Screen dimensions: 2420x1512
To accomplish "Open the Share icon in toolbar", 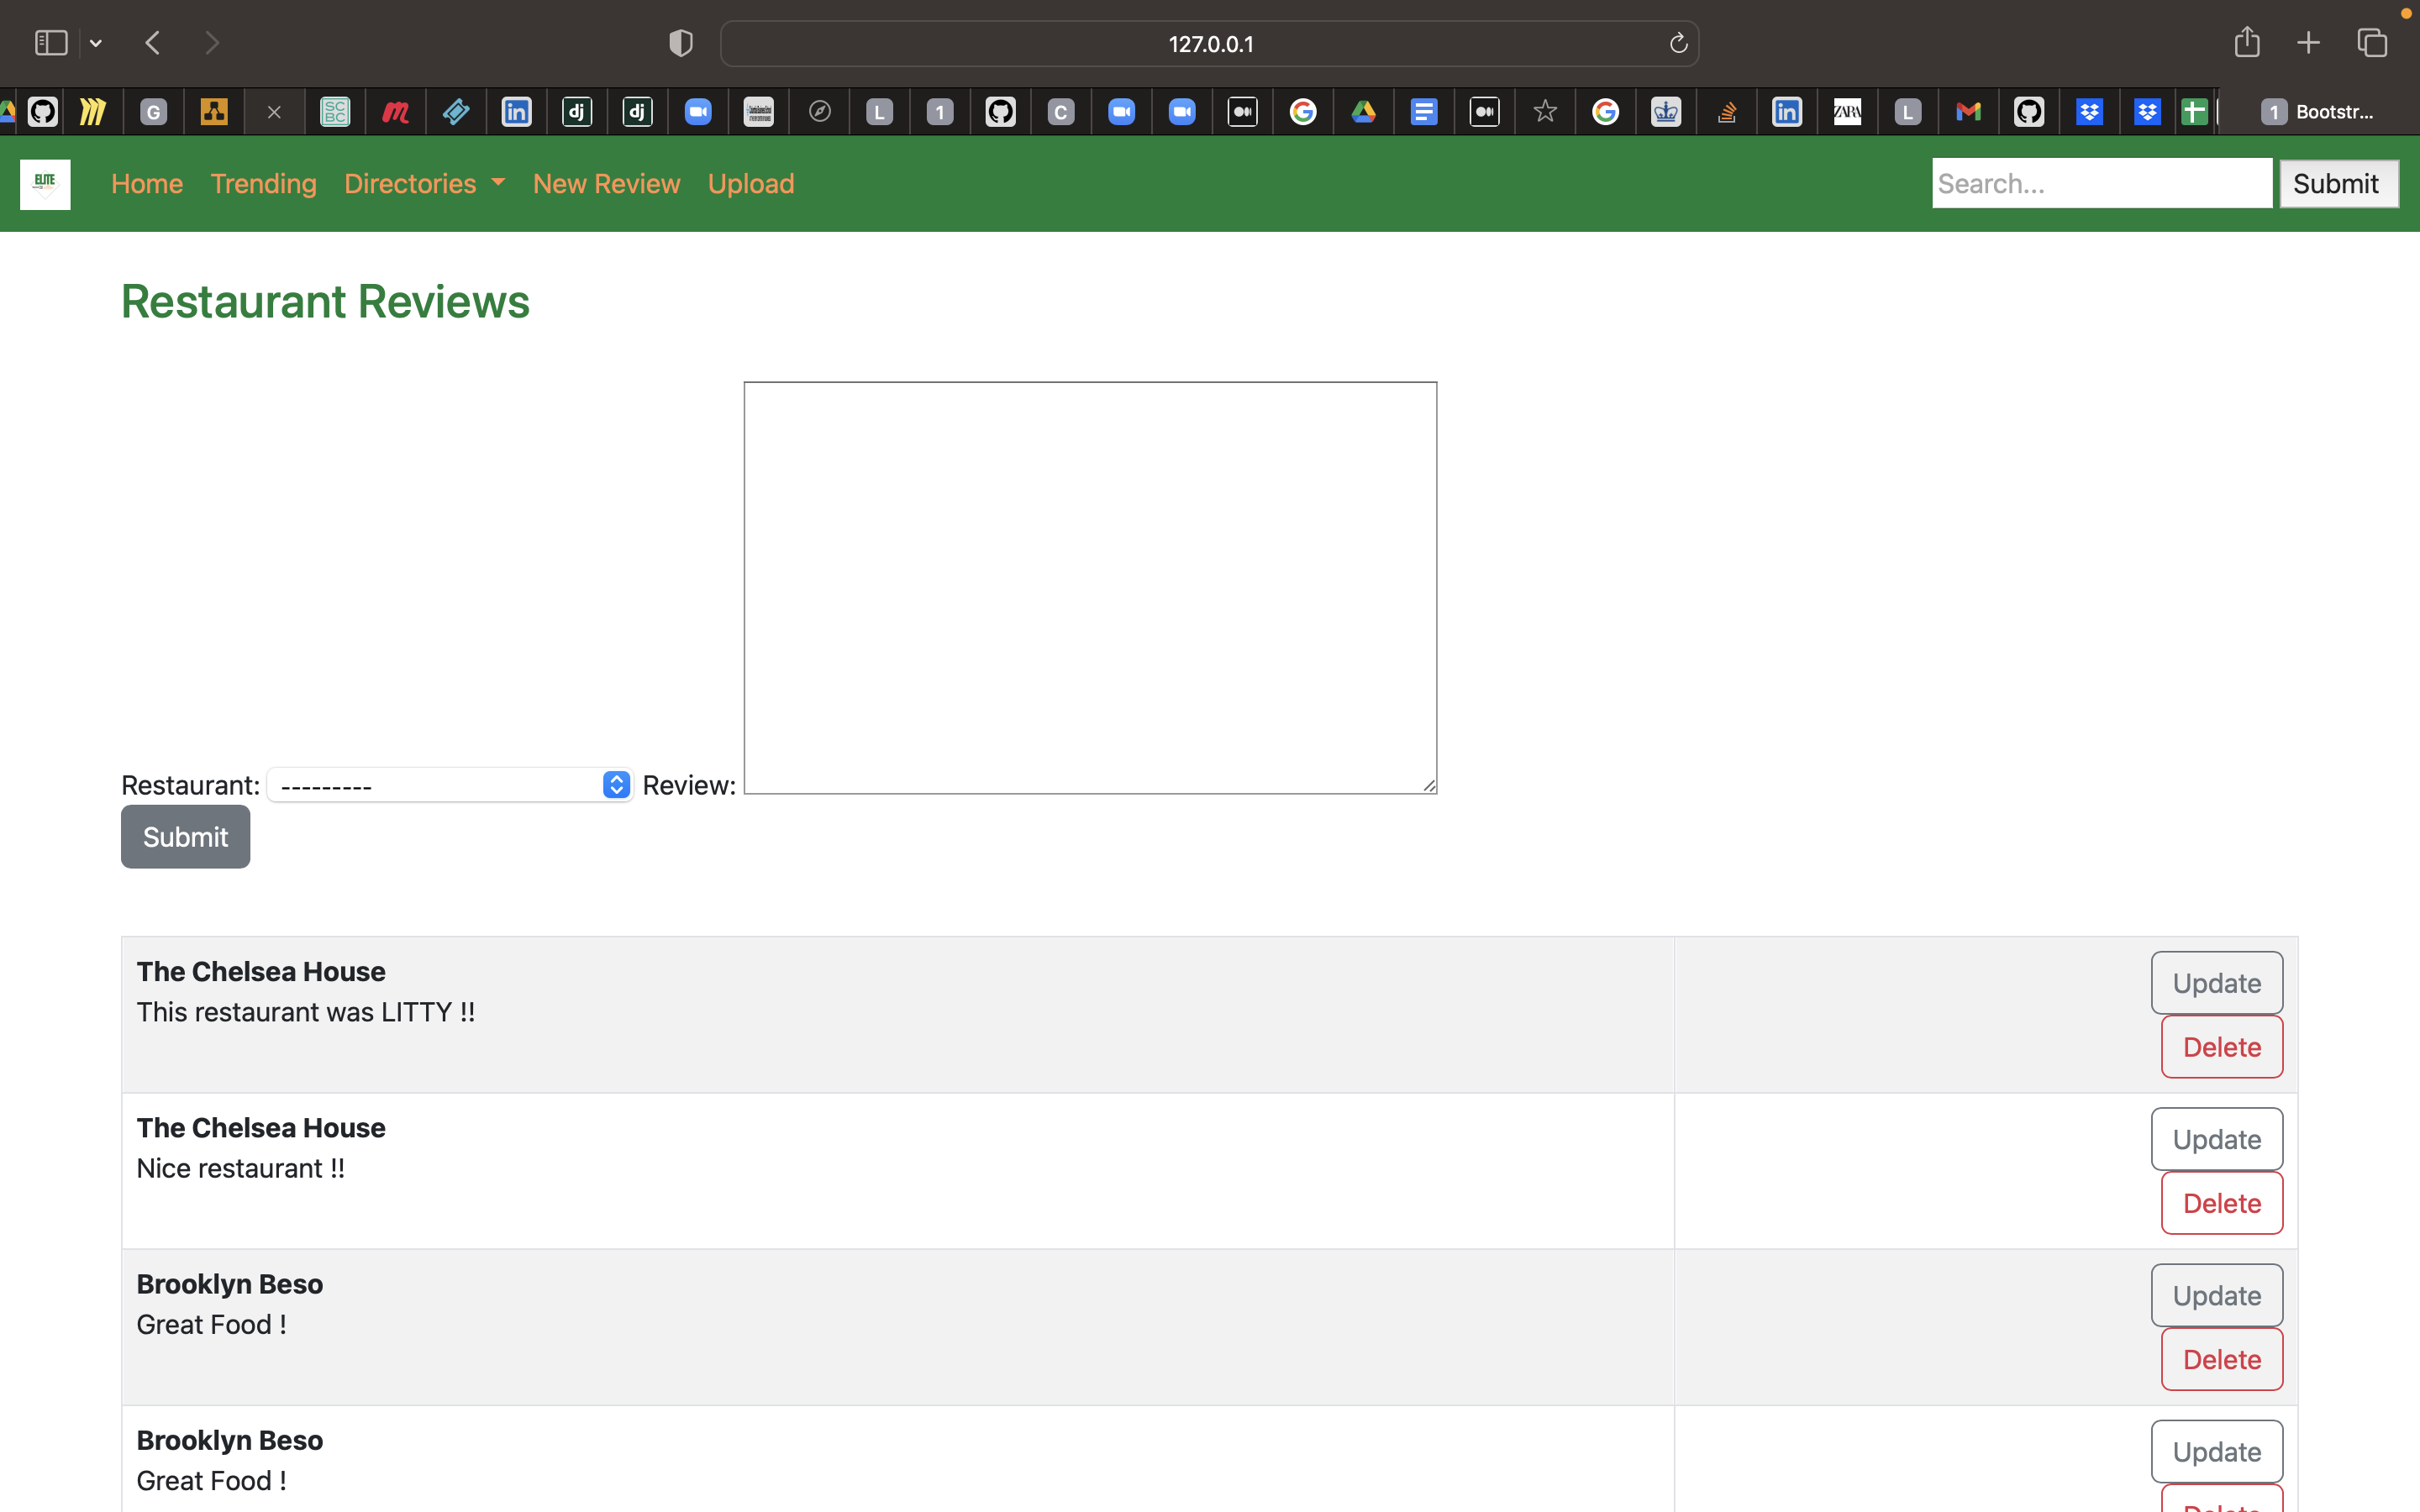I will point(2247,43).
